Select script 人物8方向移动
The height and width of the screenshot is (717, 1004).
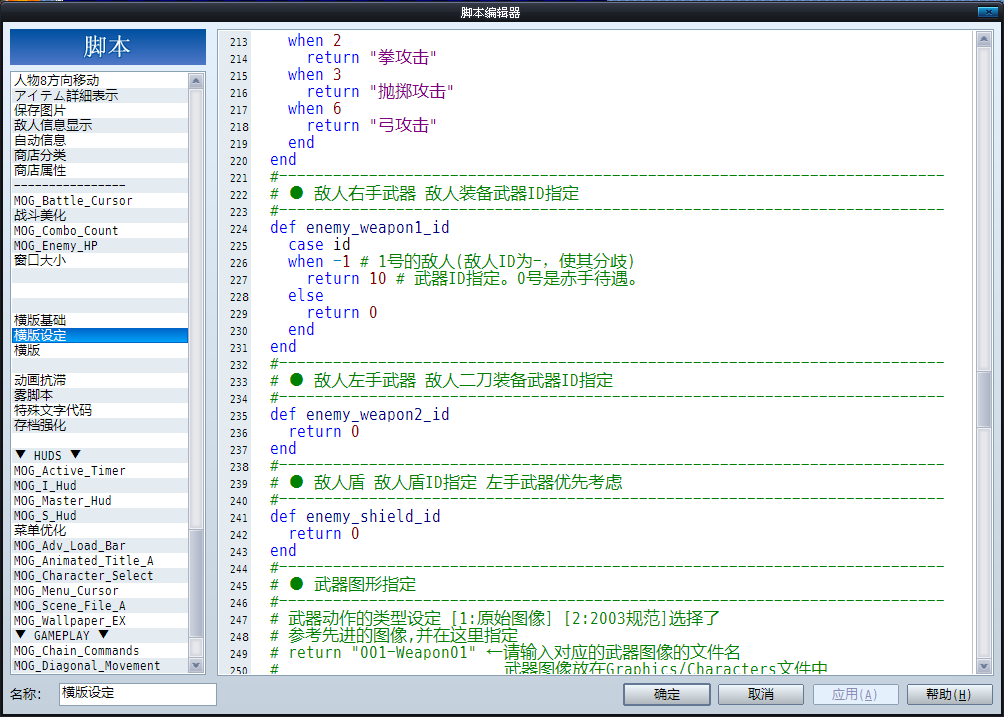click(100, 81)
